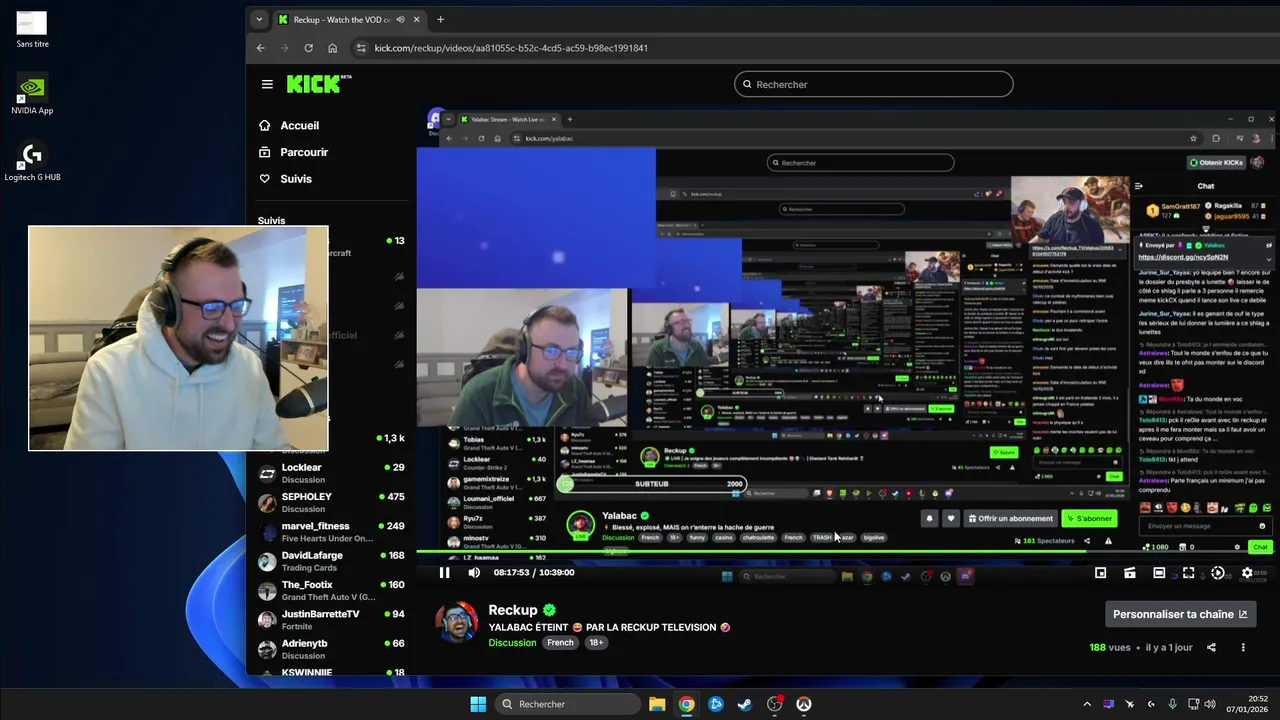Open a new browser tab
The width and height of the screenshot is (1280, 720).
[440, 19]
